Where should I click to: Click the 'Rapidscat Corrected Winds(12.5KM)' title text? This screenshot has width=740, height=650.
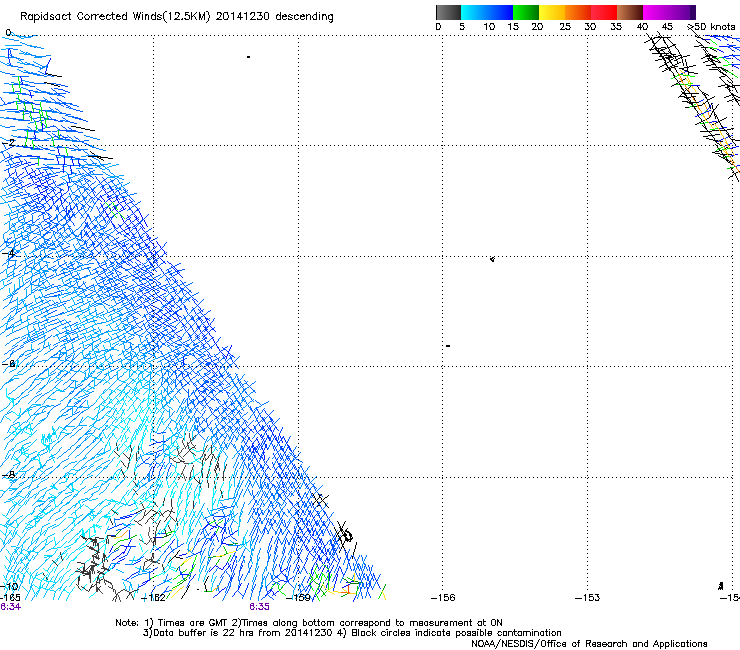pos(115,17)
